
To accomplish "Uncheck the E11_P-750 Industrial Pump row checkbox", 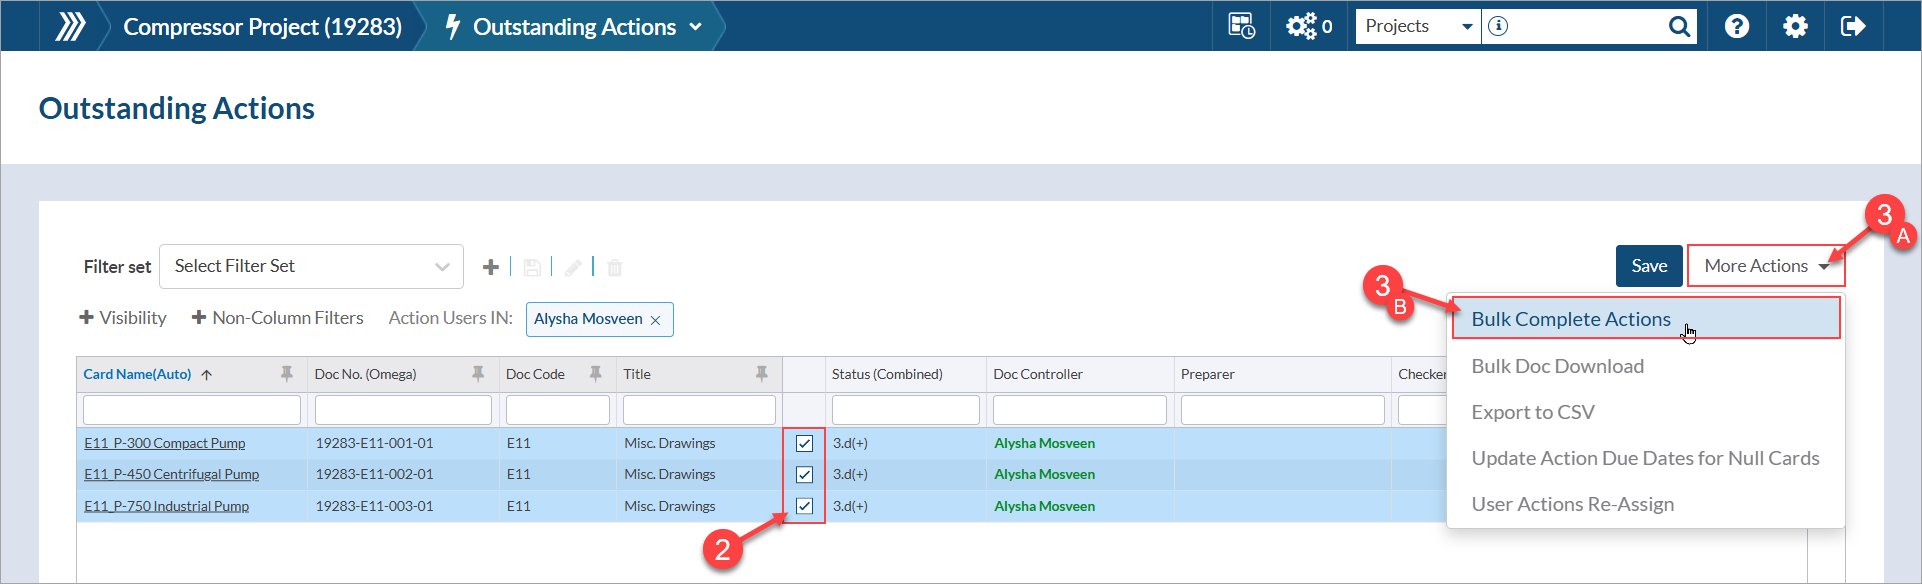I will 804,506.
